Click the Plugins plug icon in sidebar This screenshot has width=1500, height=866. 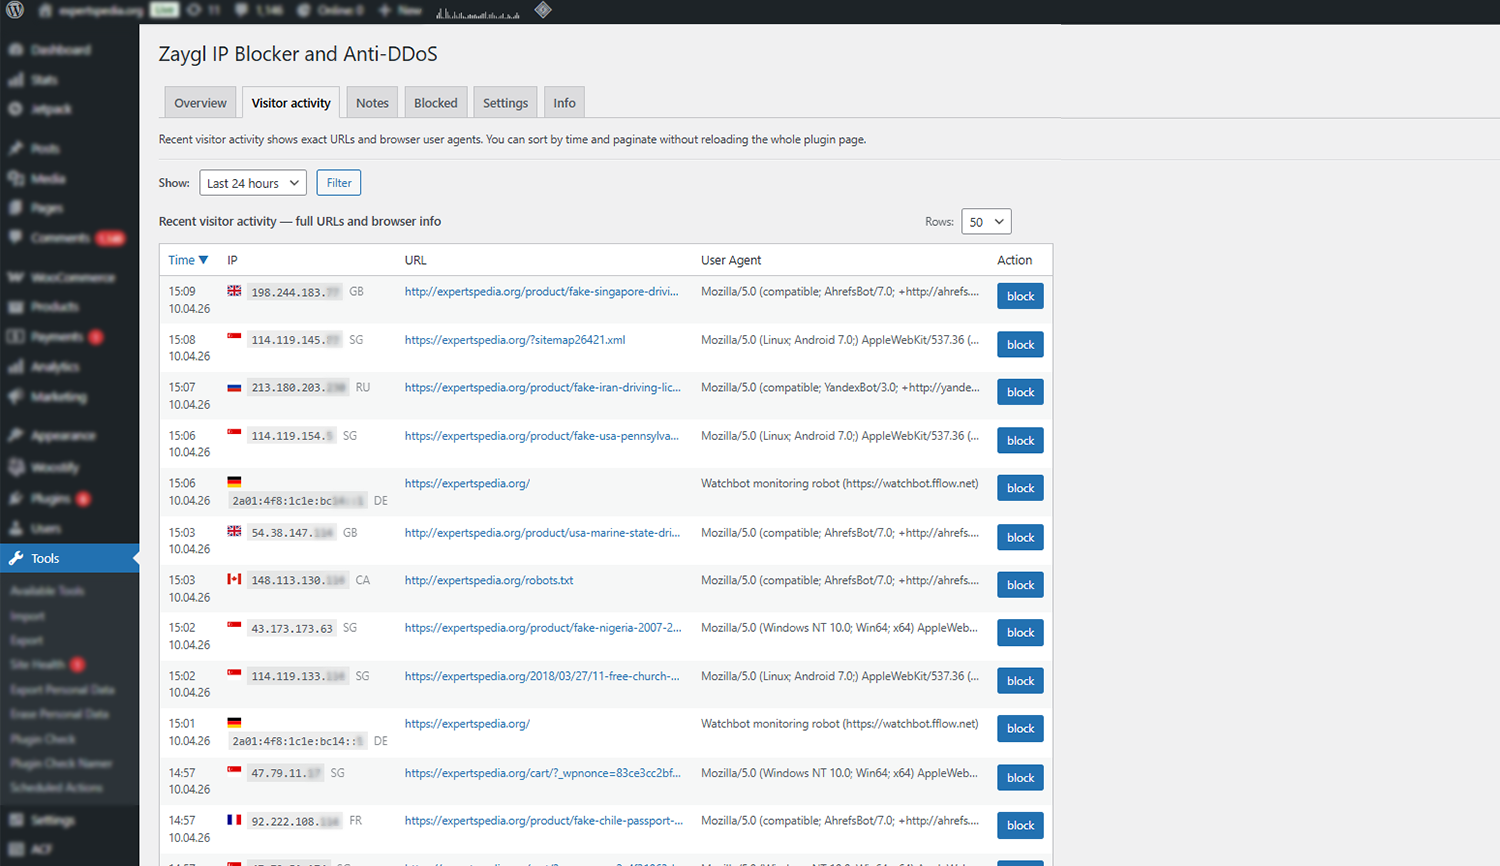point(16,498)
